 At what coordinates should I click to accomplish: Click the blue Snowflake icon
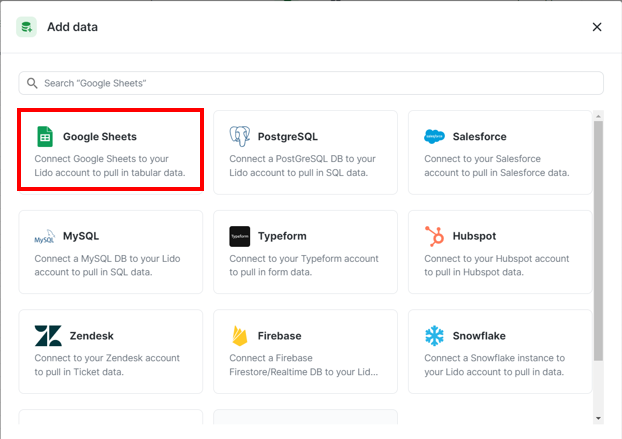(434, 336)
